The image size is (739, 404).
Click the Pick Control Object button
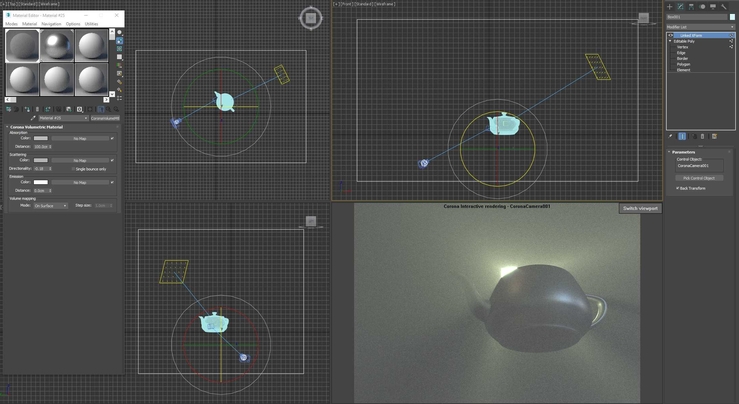699,178
